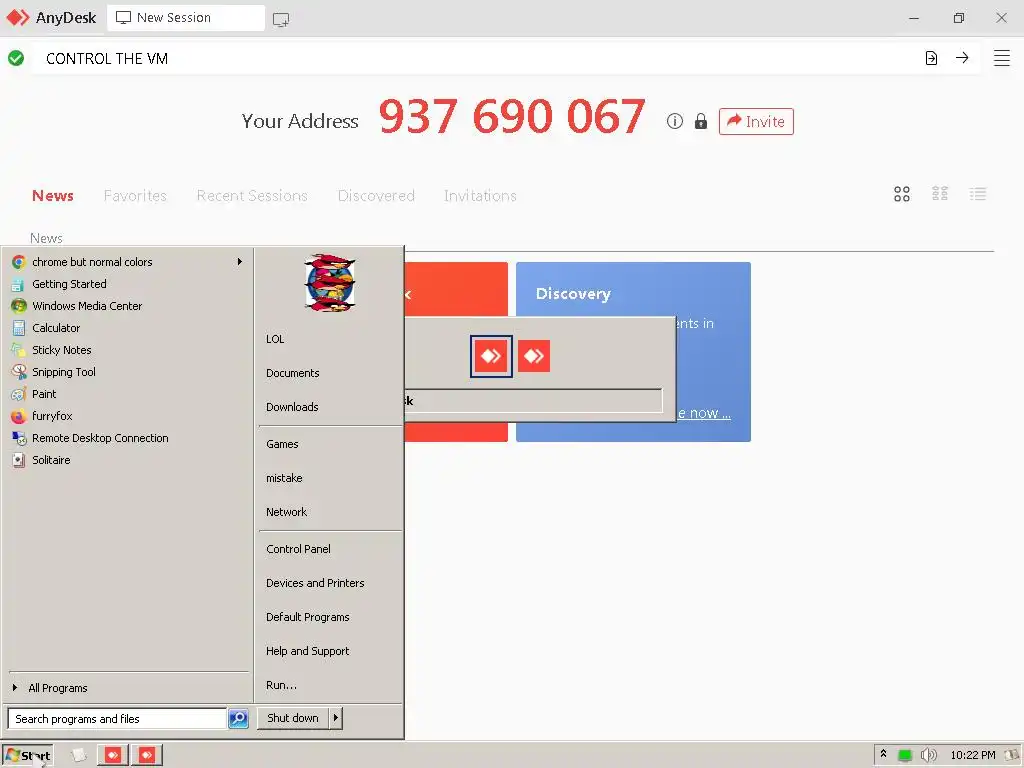
Task: Select second AnyDesk icon in task switcher
Action: pyautogui.click(x=534, y=356)
